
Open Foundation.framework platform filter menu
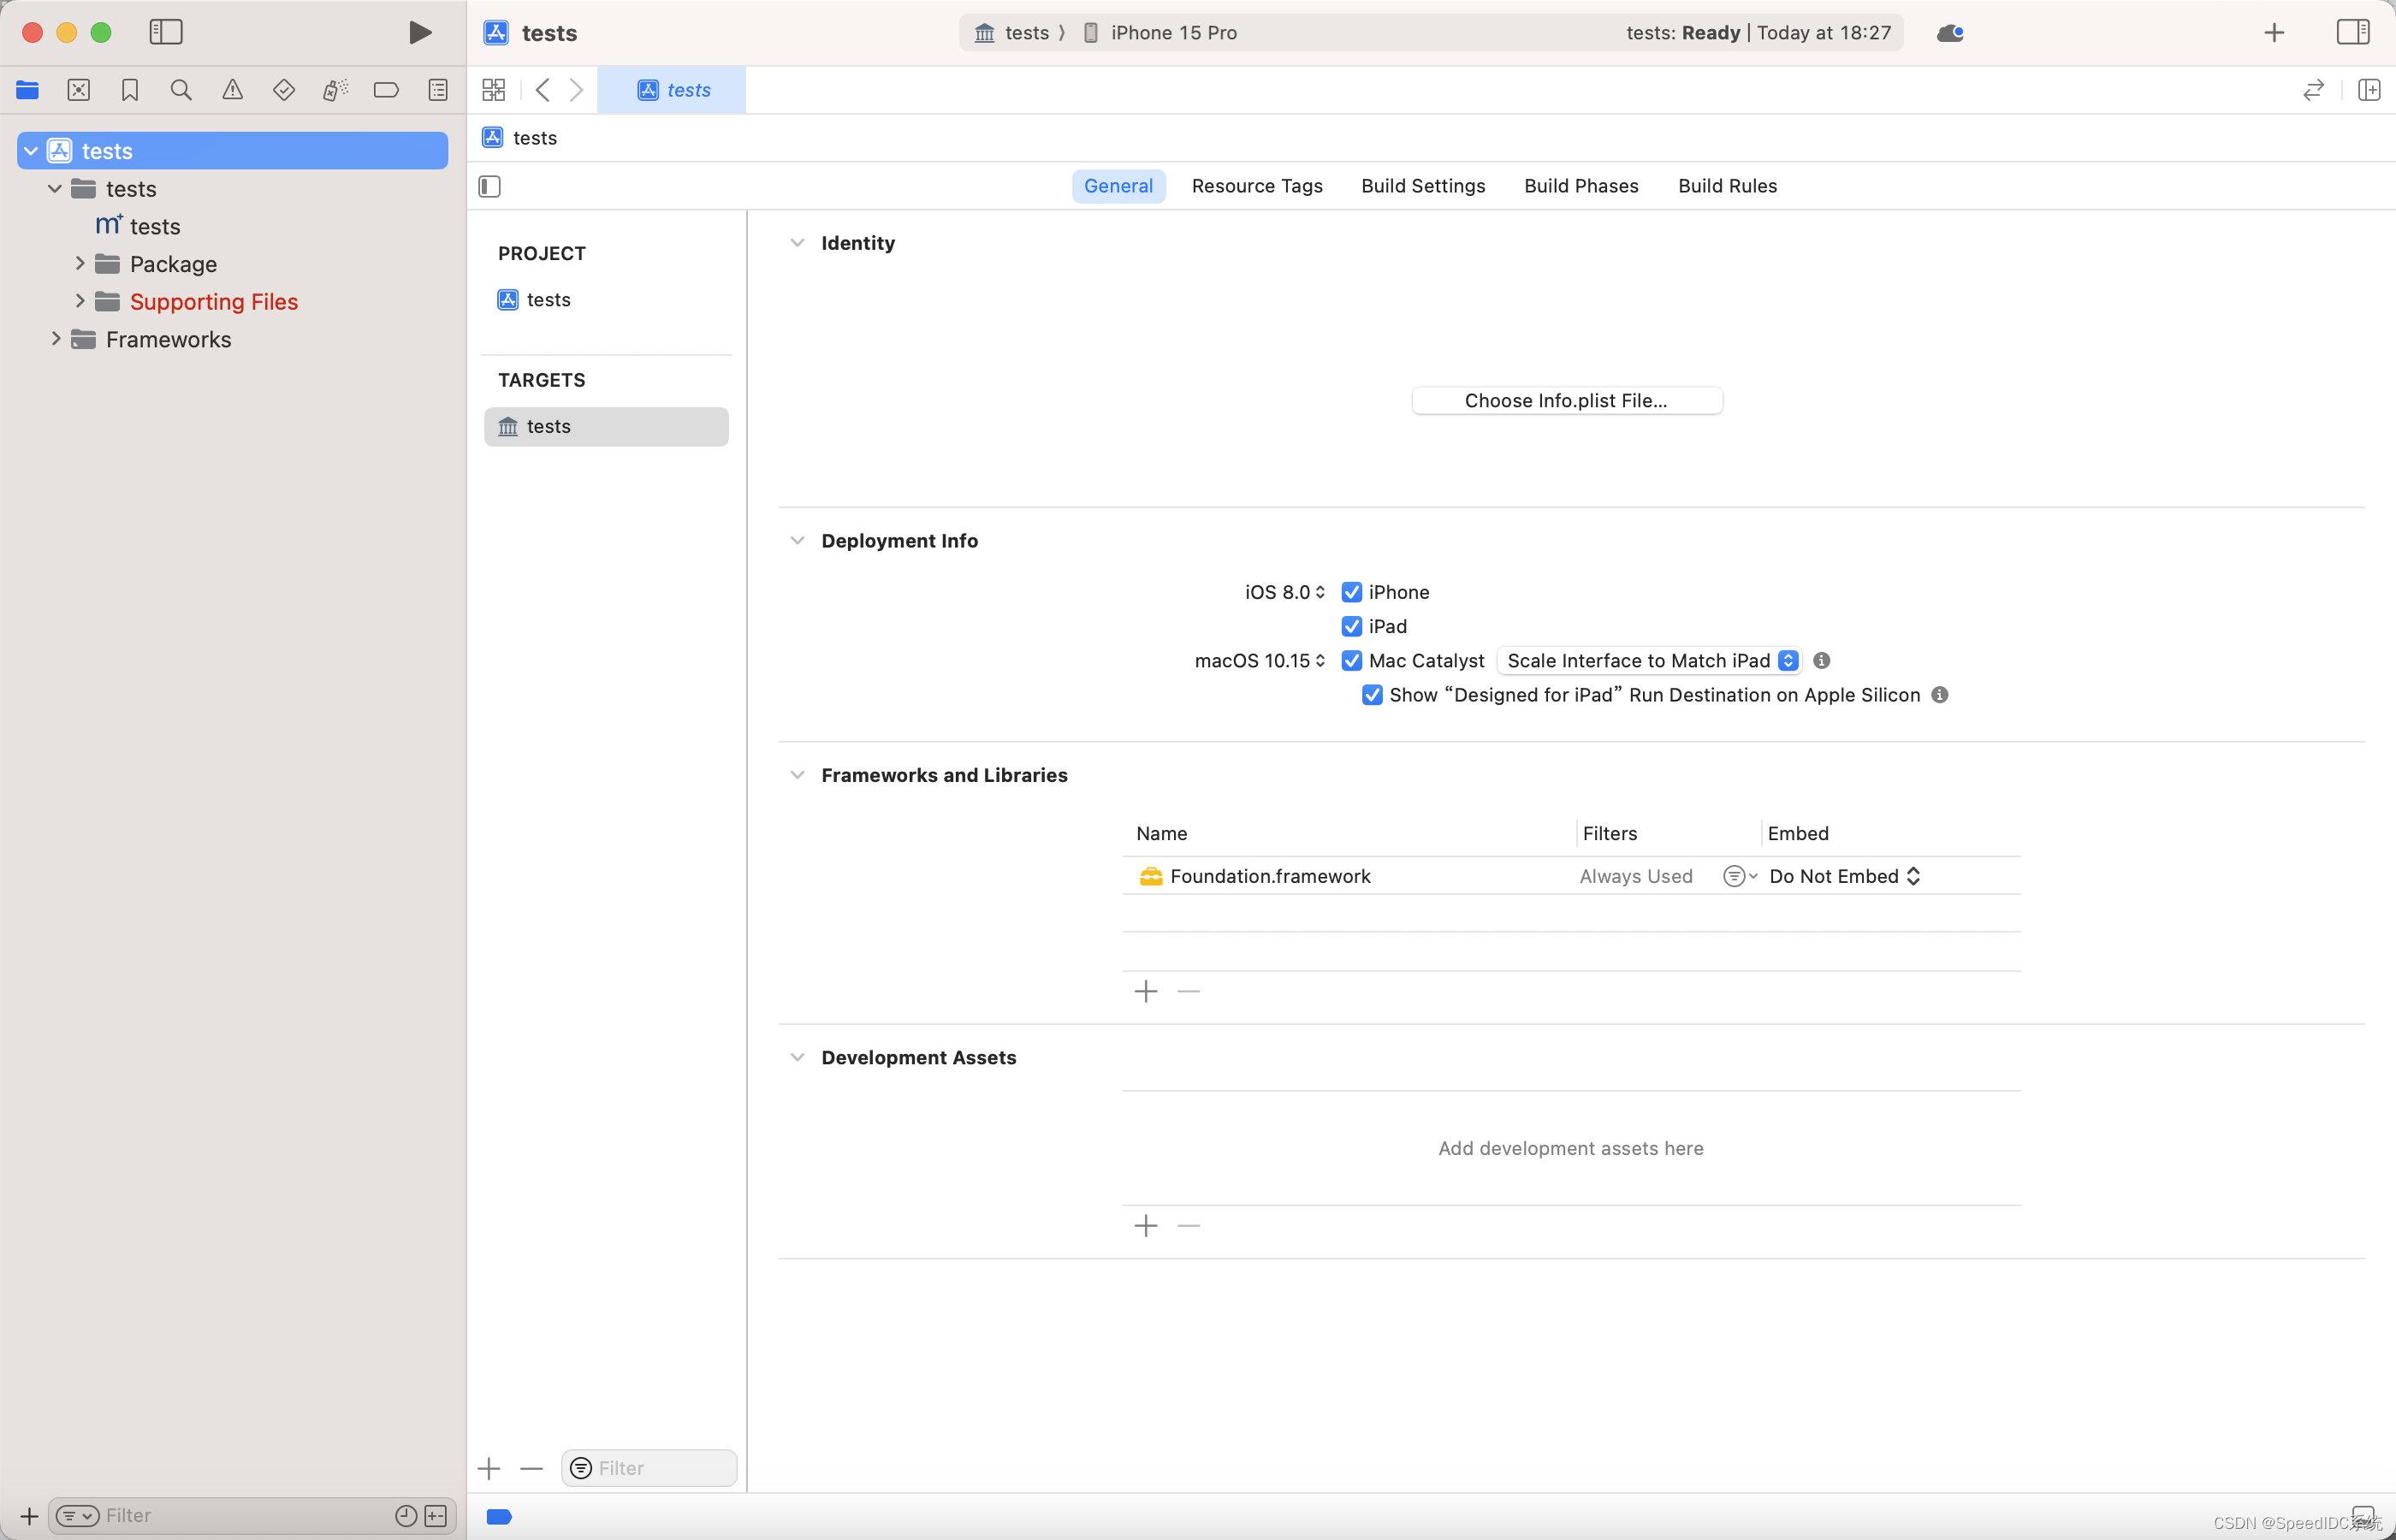(1740, 876)
